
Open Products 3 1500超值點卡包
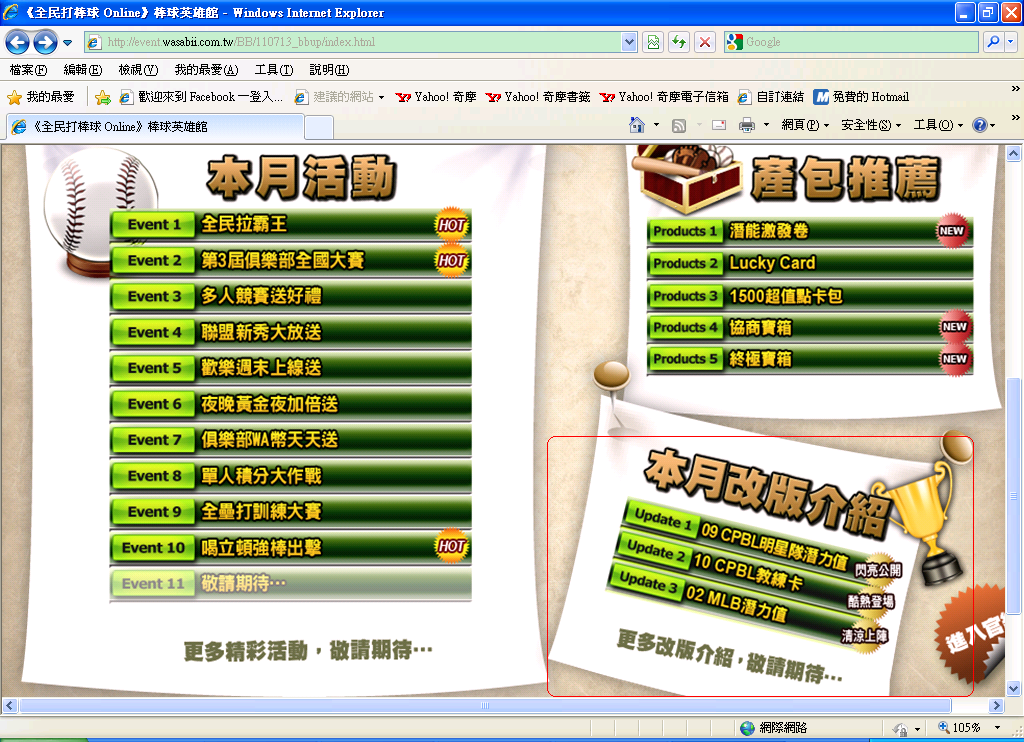click(x=810, y=296)
